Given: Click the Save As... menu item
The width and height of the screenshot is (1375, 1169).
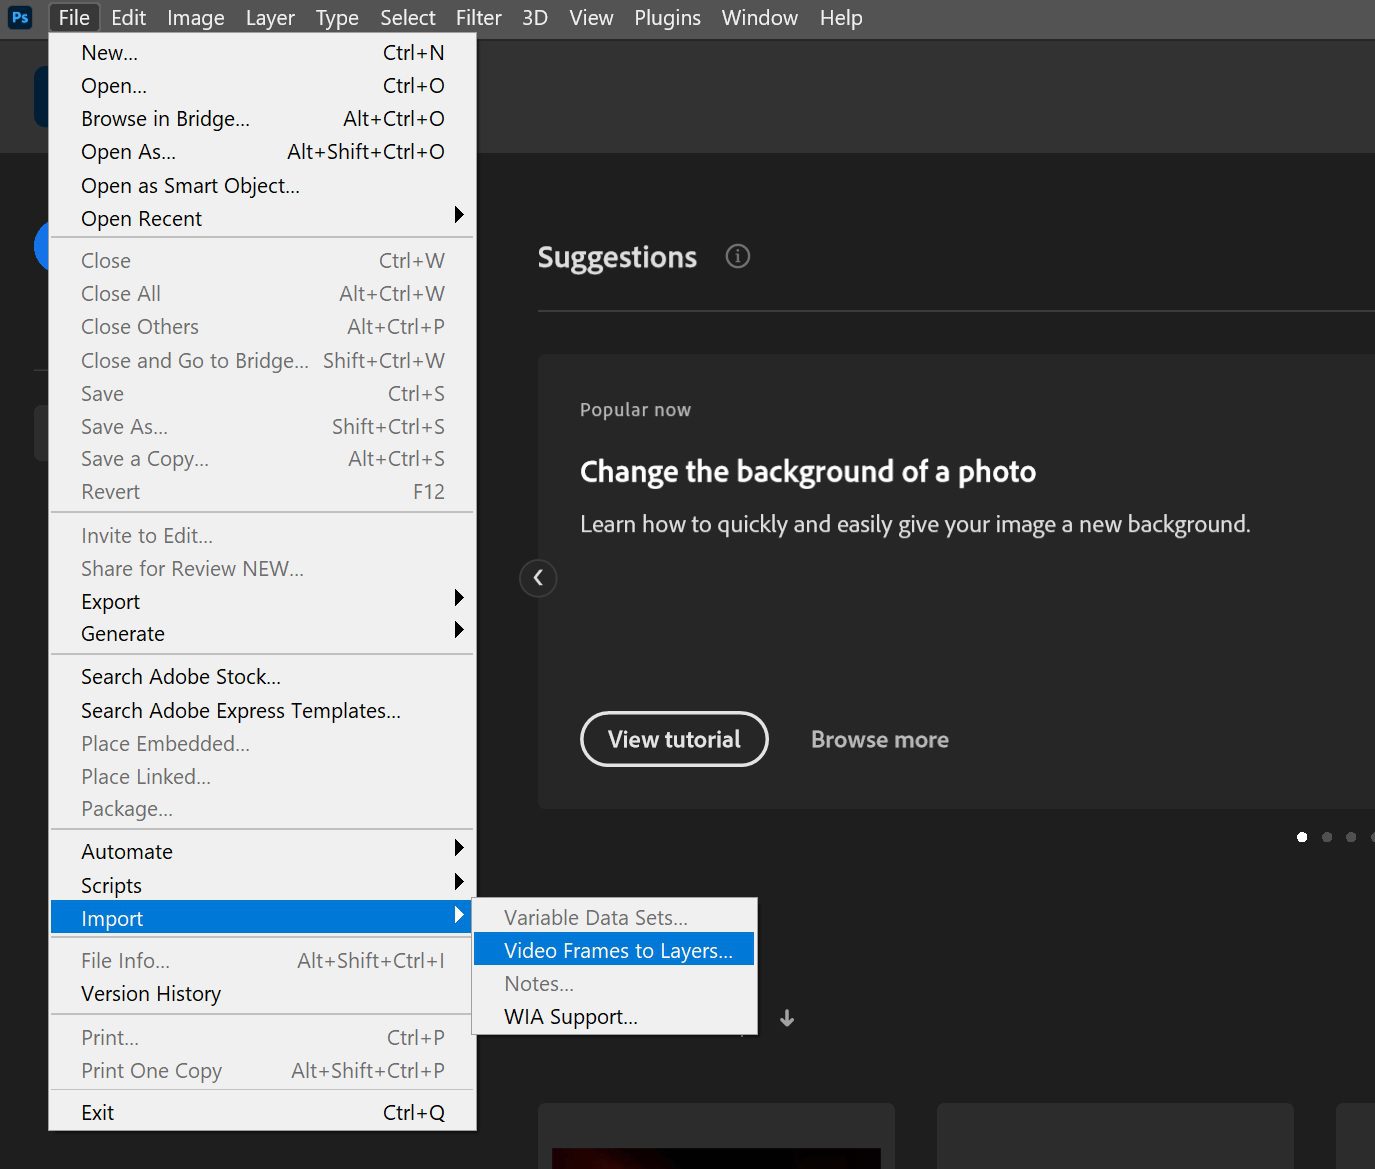Looking at the screenshot, I should [x=262, y=426].
